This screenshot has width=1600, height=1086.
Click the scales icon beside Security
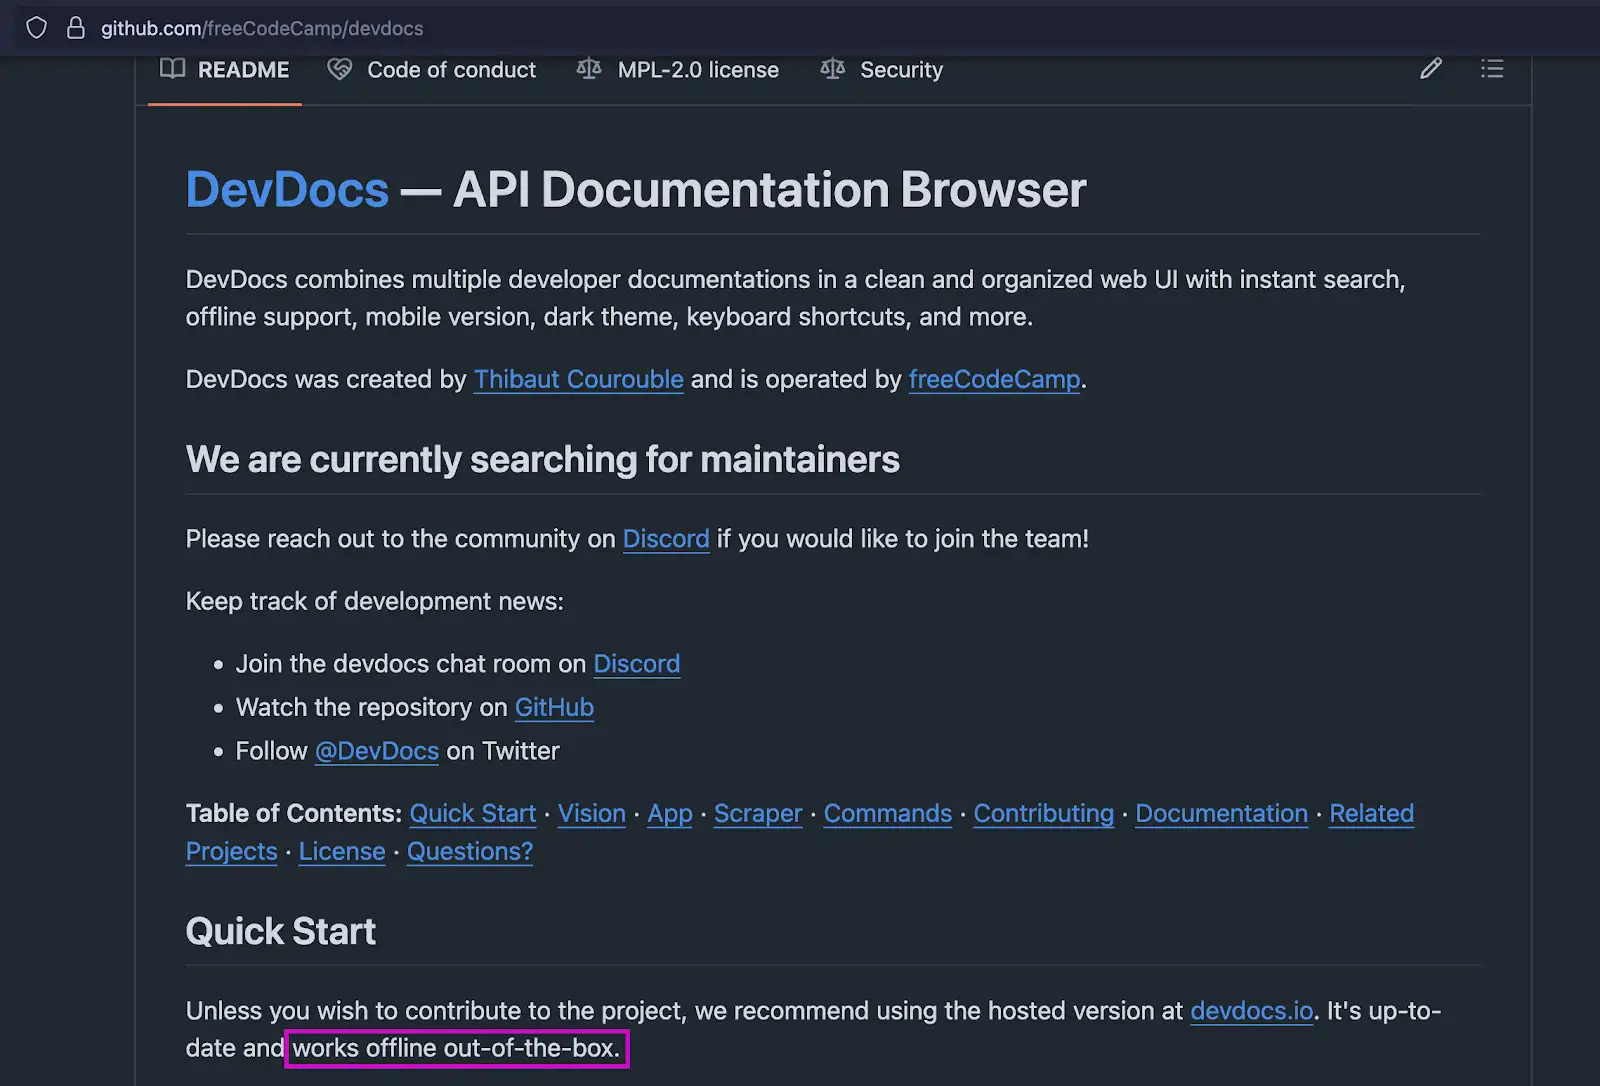click(832, 68)
